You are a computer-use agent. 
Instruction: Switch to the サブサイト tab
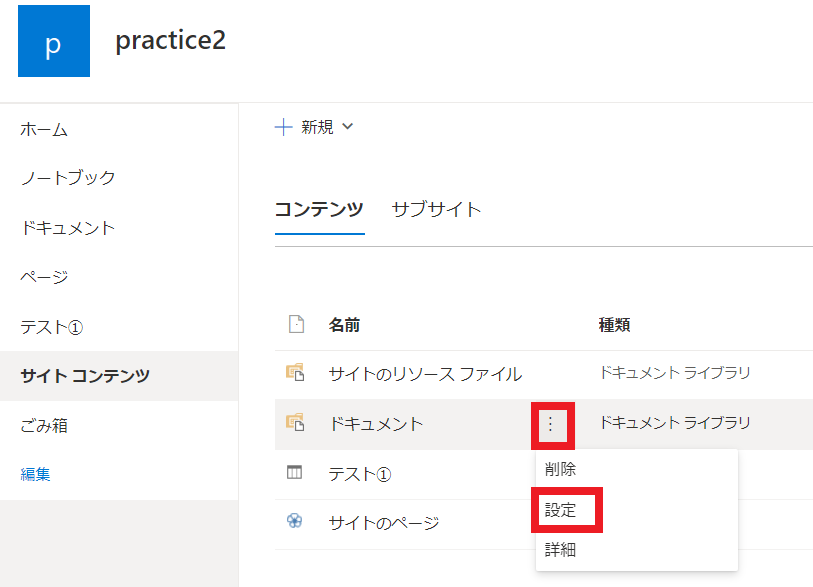(x=436, y=210)
